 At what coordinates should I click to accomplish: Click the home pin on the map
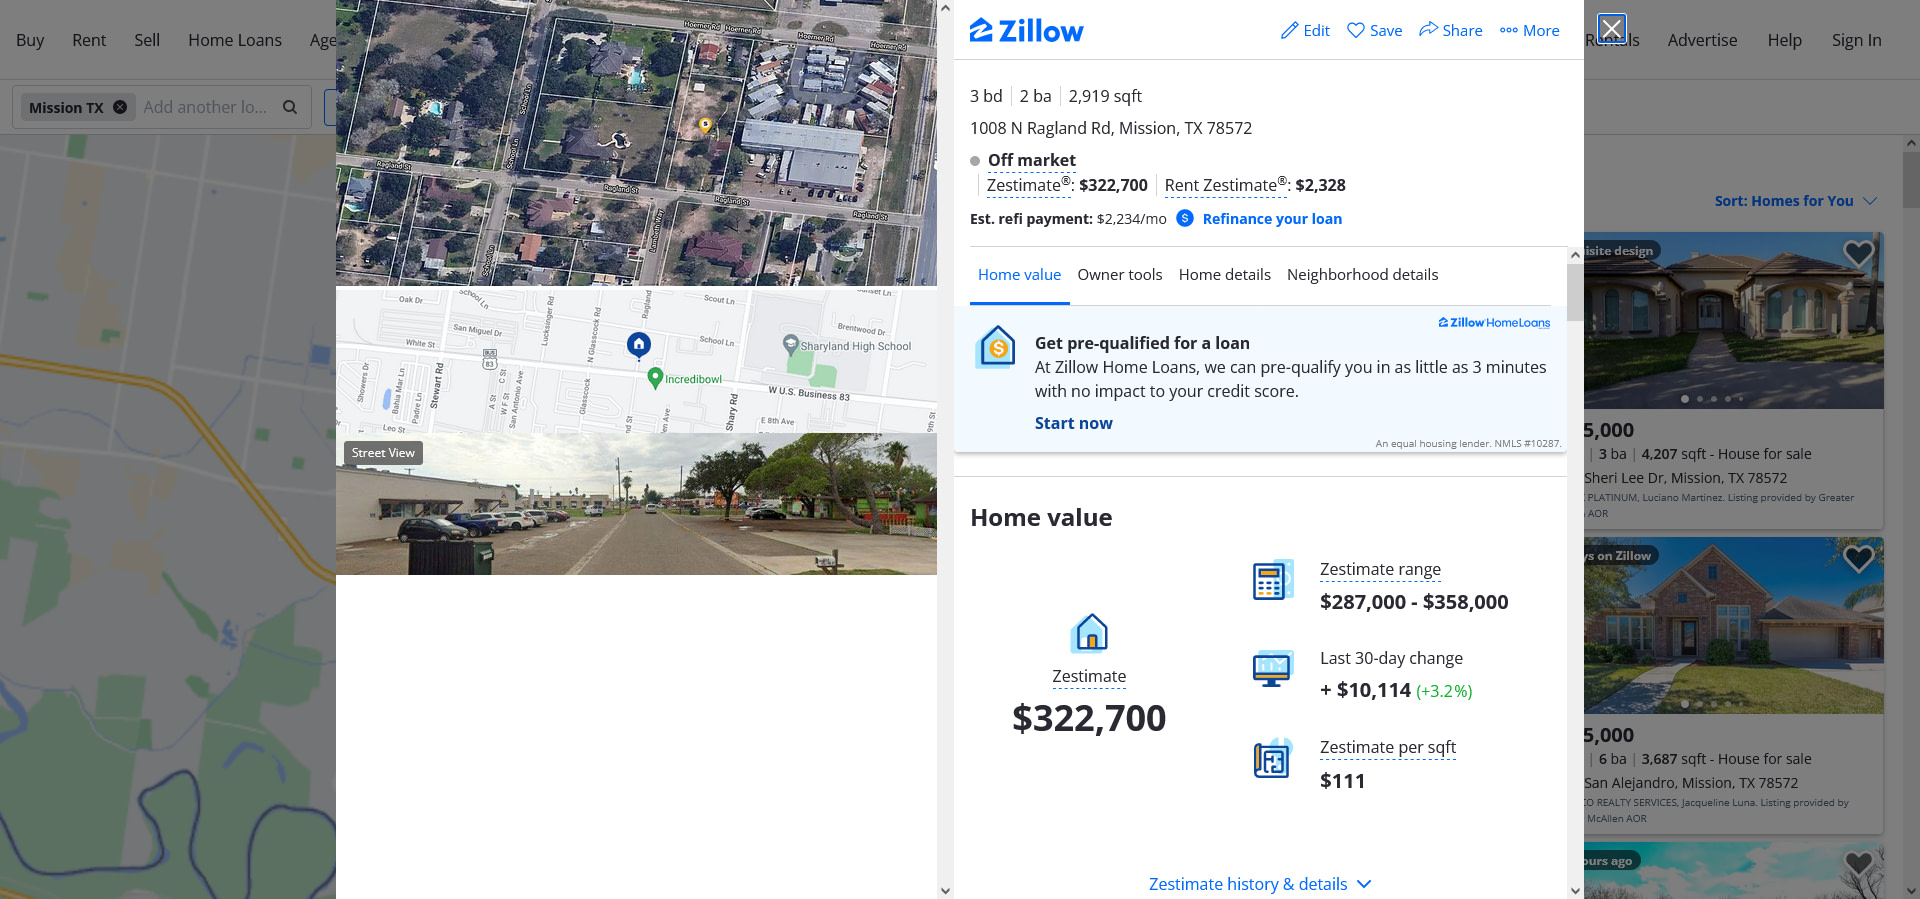pyautogui.click(x=639, y=345)
